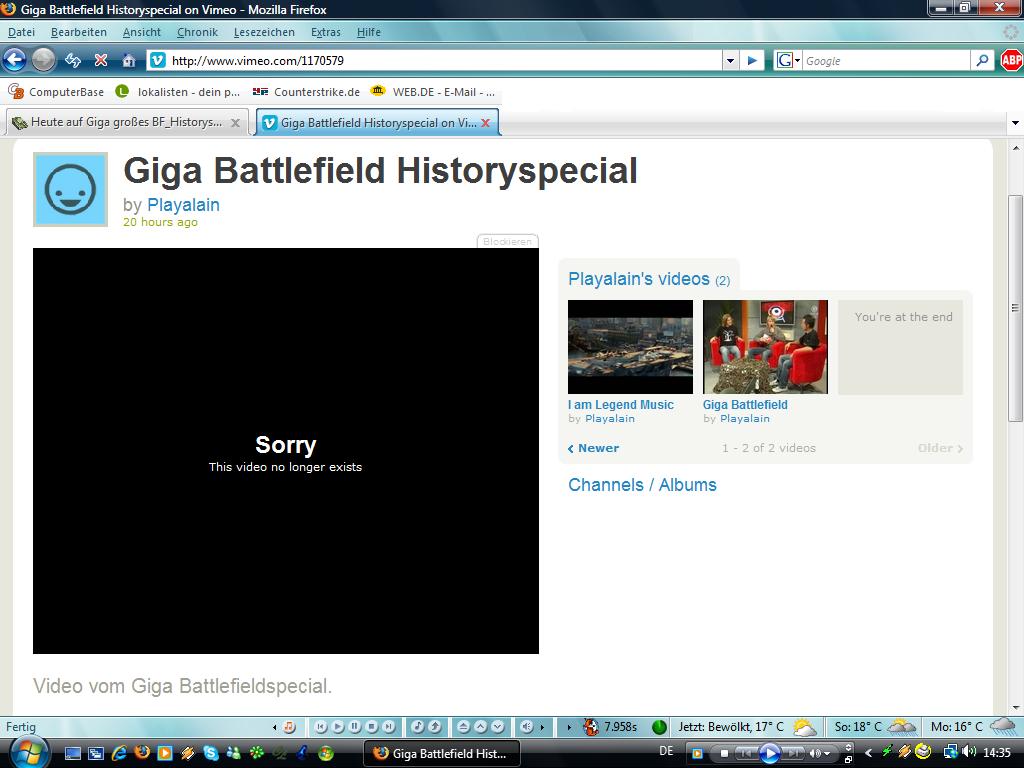Viewport: 1024px width, 768px height.
Task: Click the search magnifier icon
Action: (x=982, y=61)
